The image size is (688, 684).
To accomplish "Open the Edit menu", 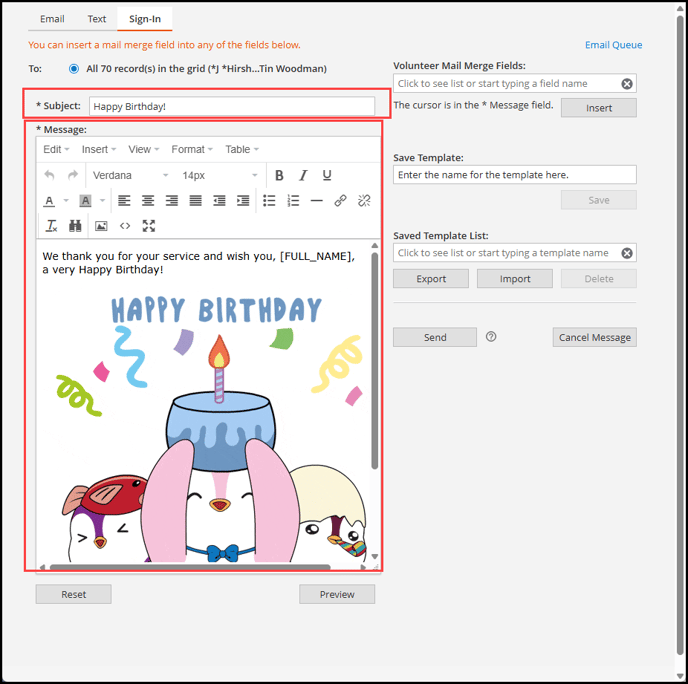I will (x=56, y=150).
